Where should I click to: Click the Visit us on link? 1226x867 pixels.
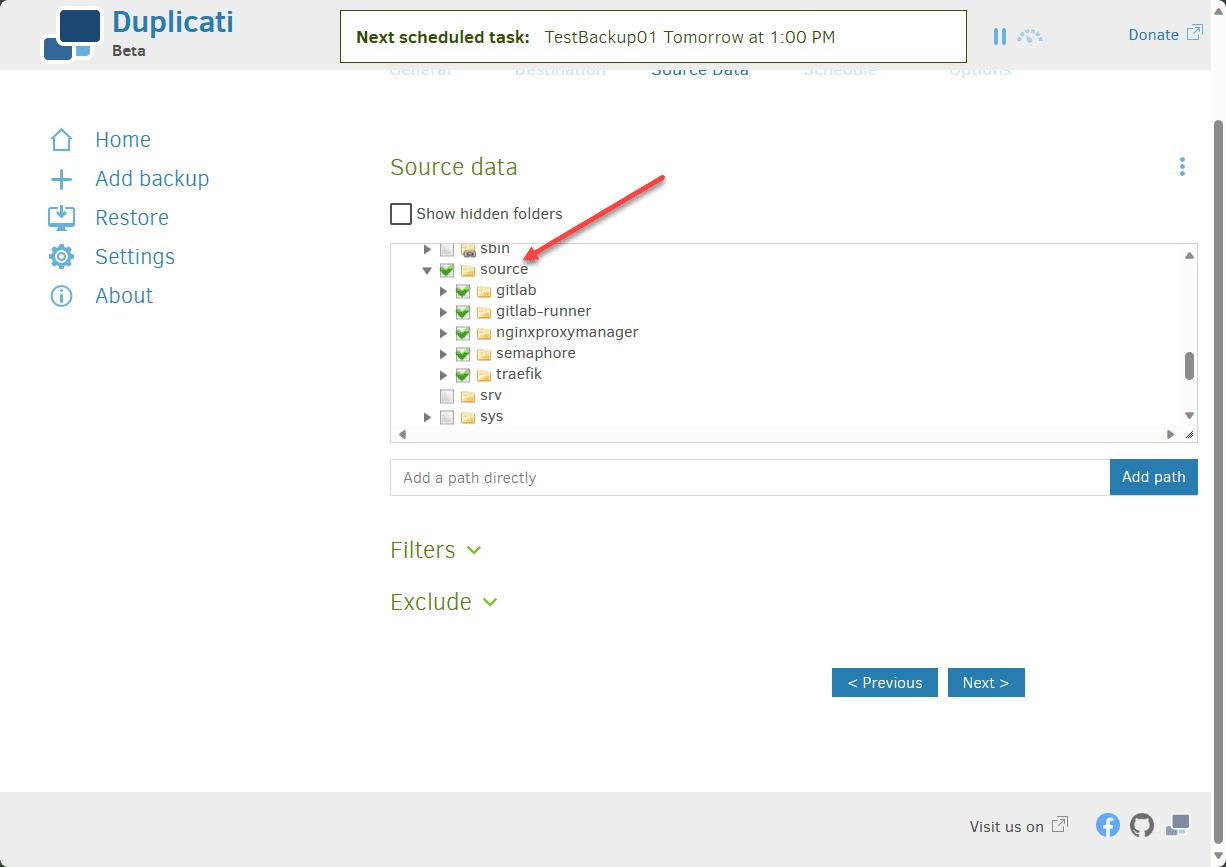coord(1018,826)
